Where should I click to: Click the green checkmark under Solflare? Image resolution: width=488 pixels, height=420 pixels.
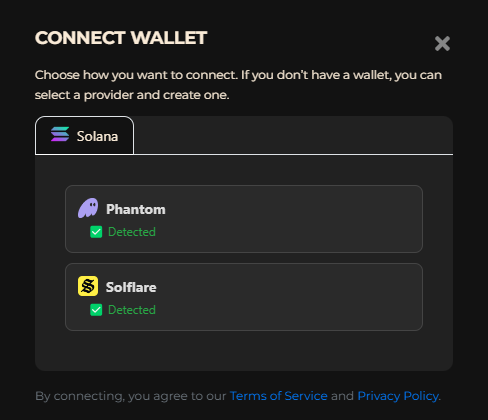point(96,310)
